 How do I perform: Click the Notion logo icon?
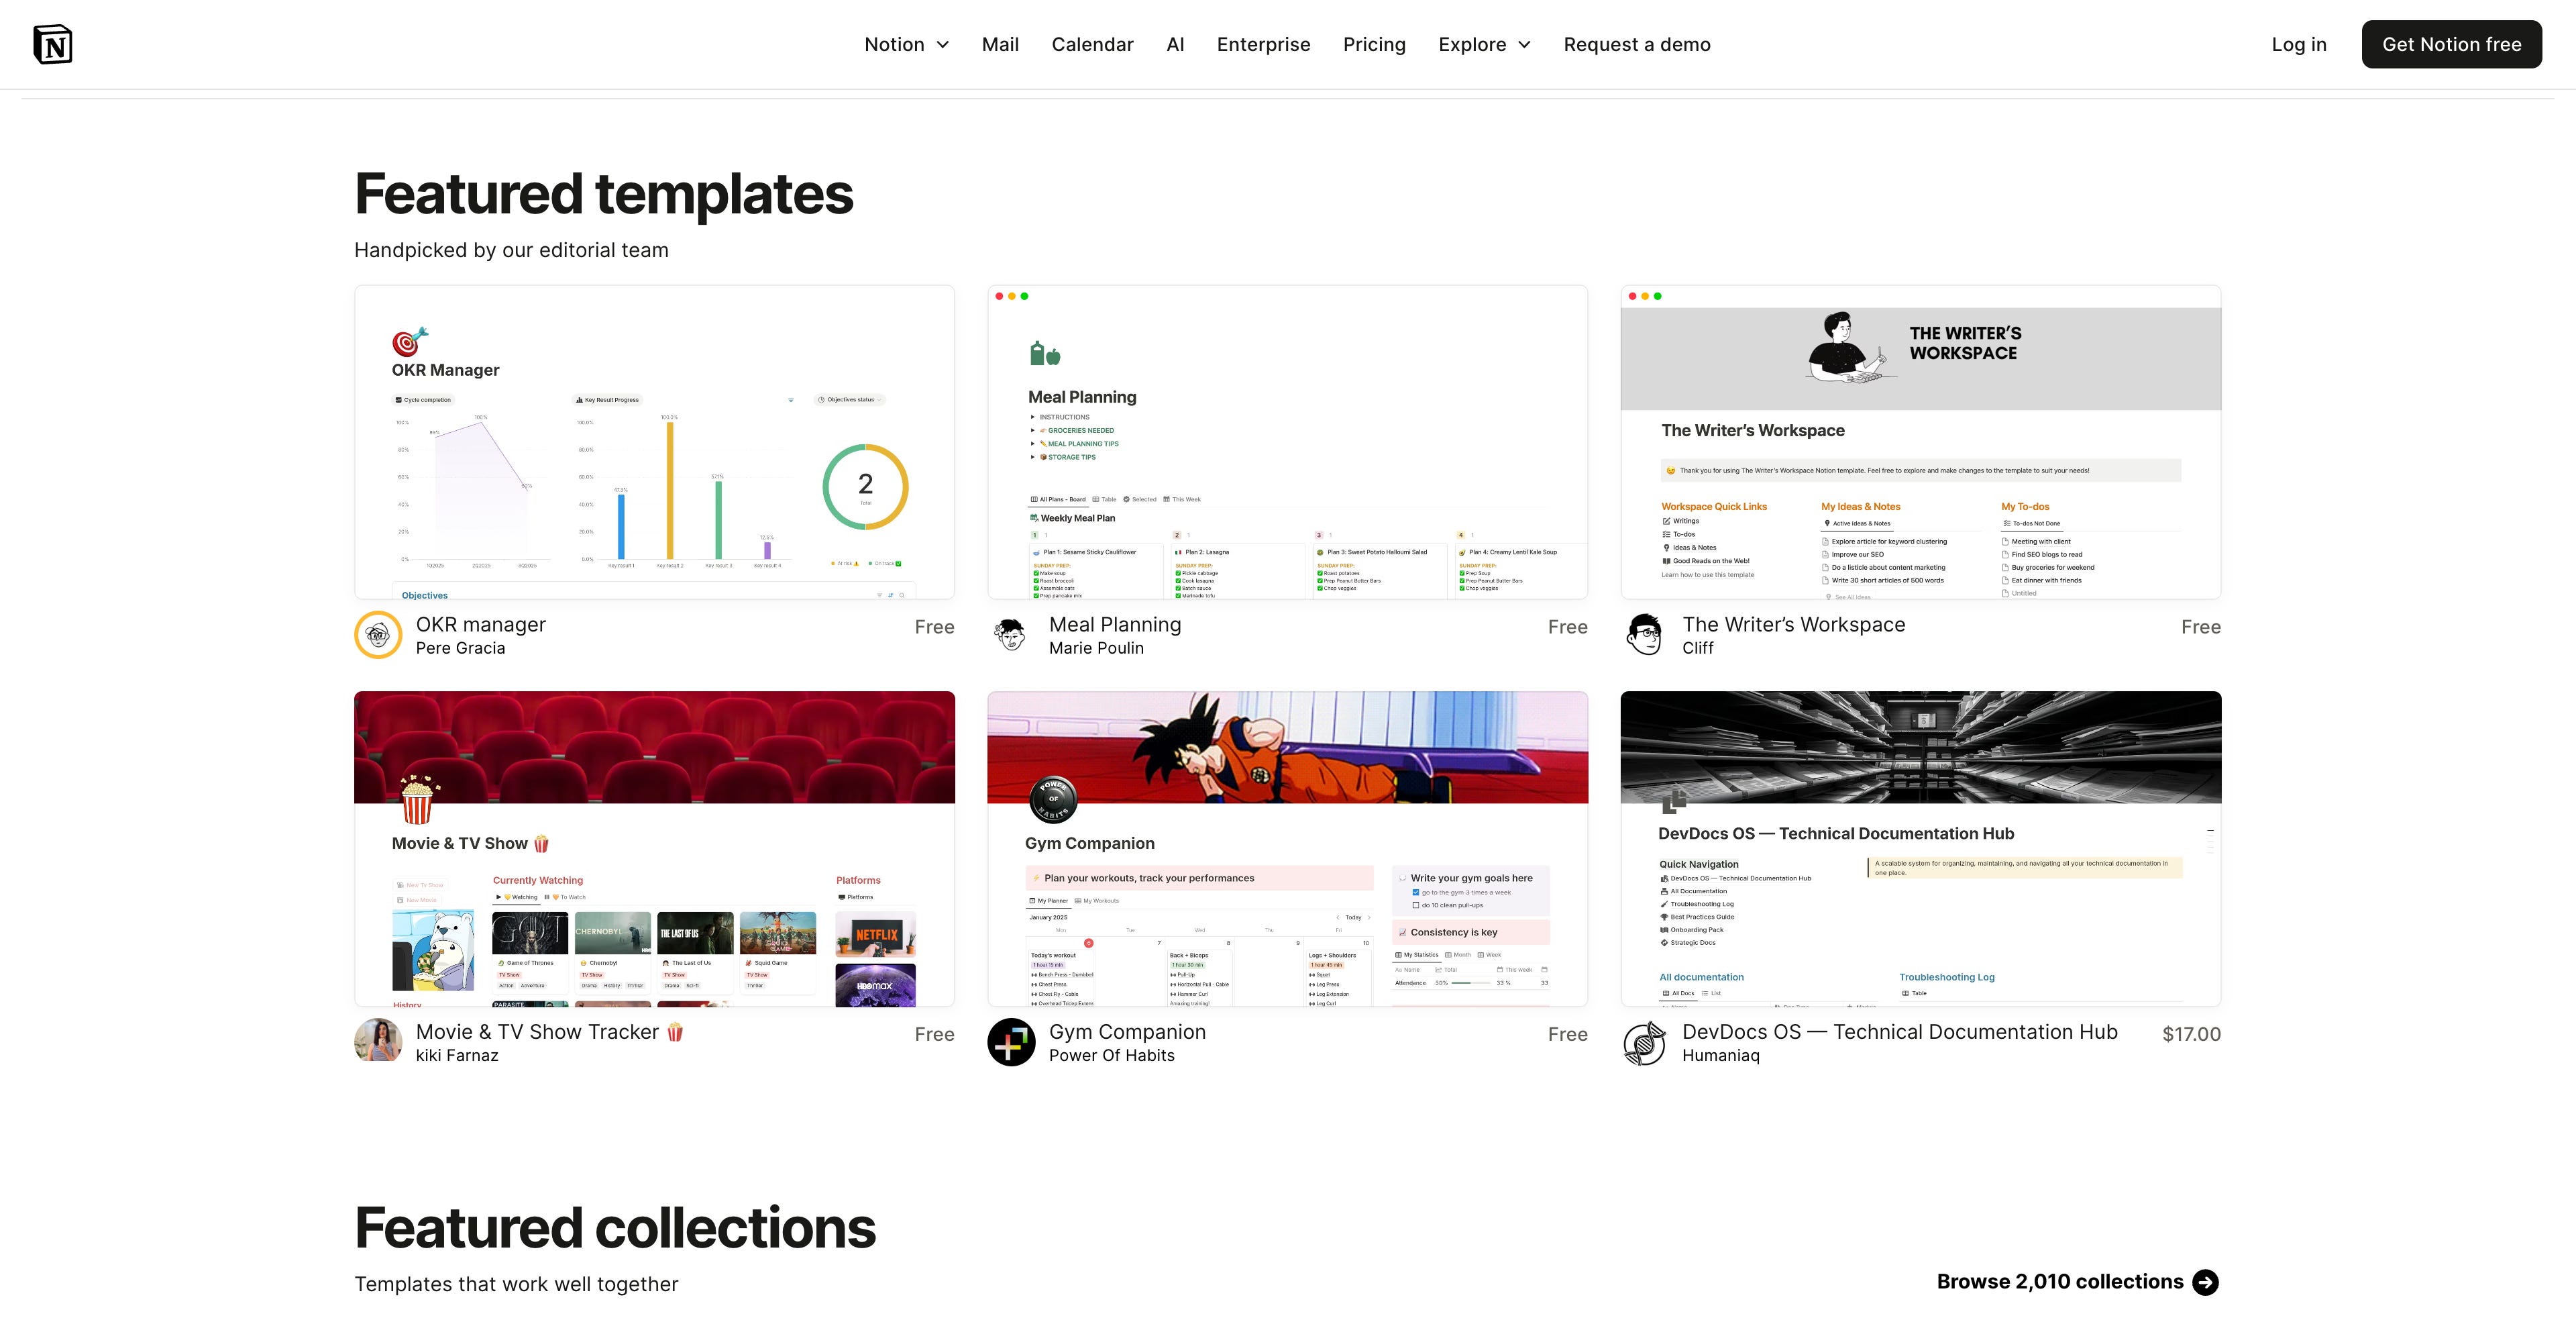[52, 44]
